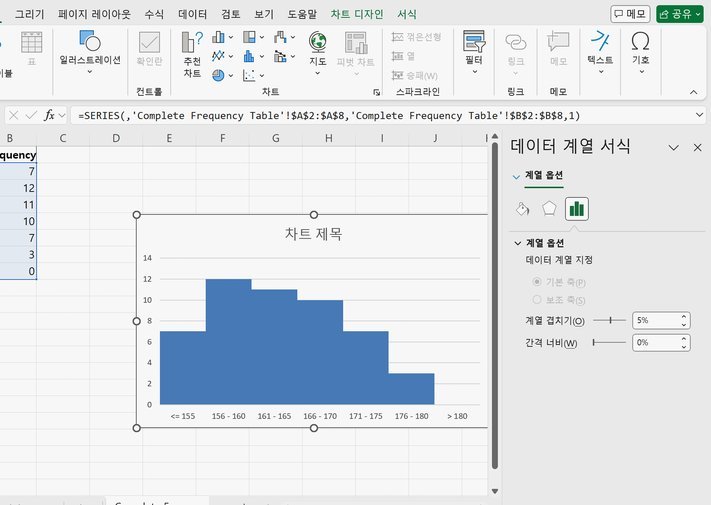The image size is (711, 505).
Task: Click the 메모 comments button
Action: (630, 14)
